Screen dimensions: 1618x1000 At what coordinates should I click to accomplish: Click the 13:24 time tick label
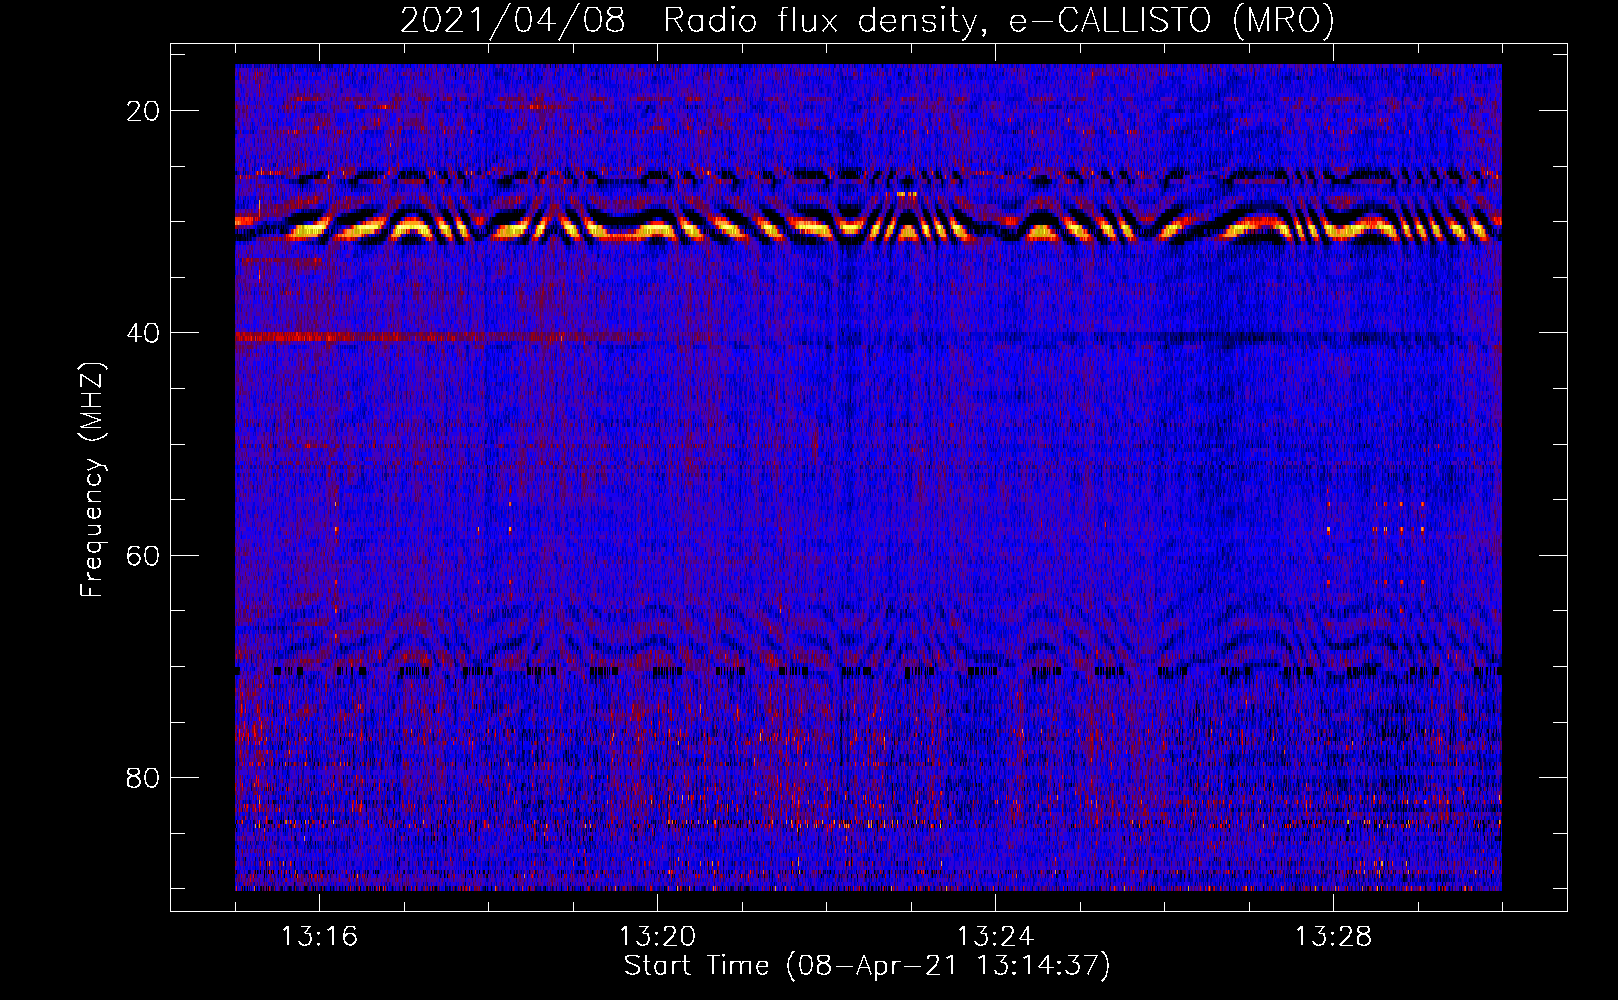pyautogui.click(x=995, y=937)
